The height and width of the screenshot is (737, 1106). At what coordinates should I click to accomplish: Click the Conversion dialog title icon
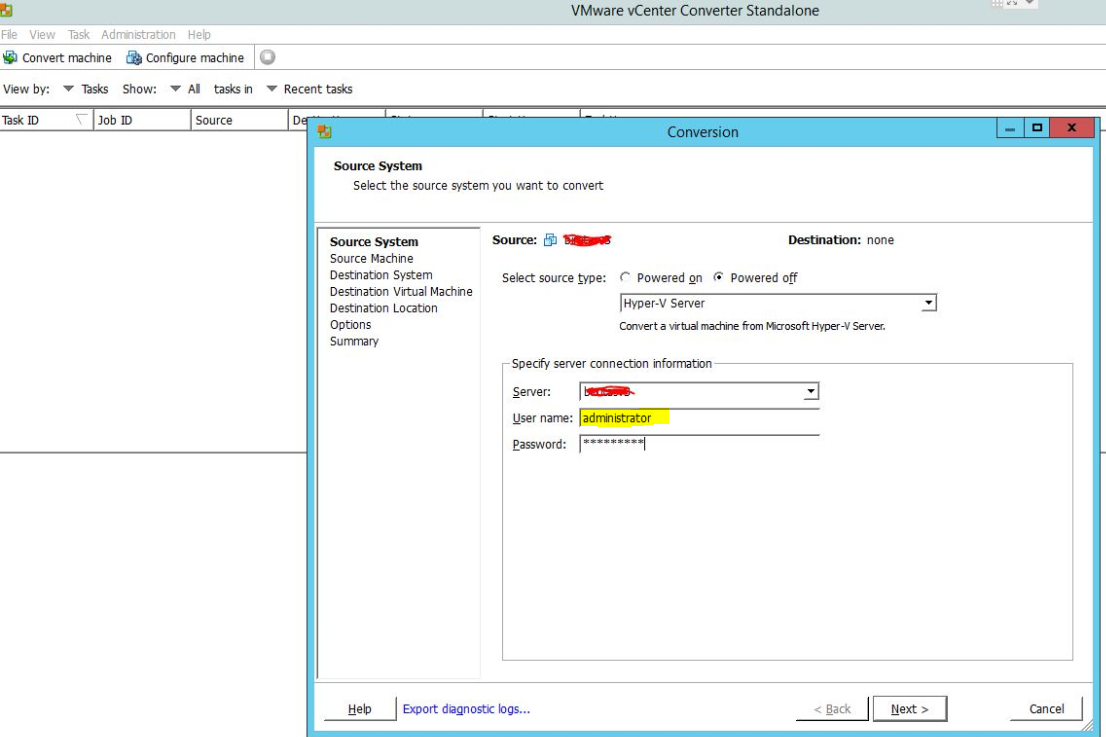click(x=324, y=131)
